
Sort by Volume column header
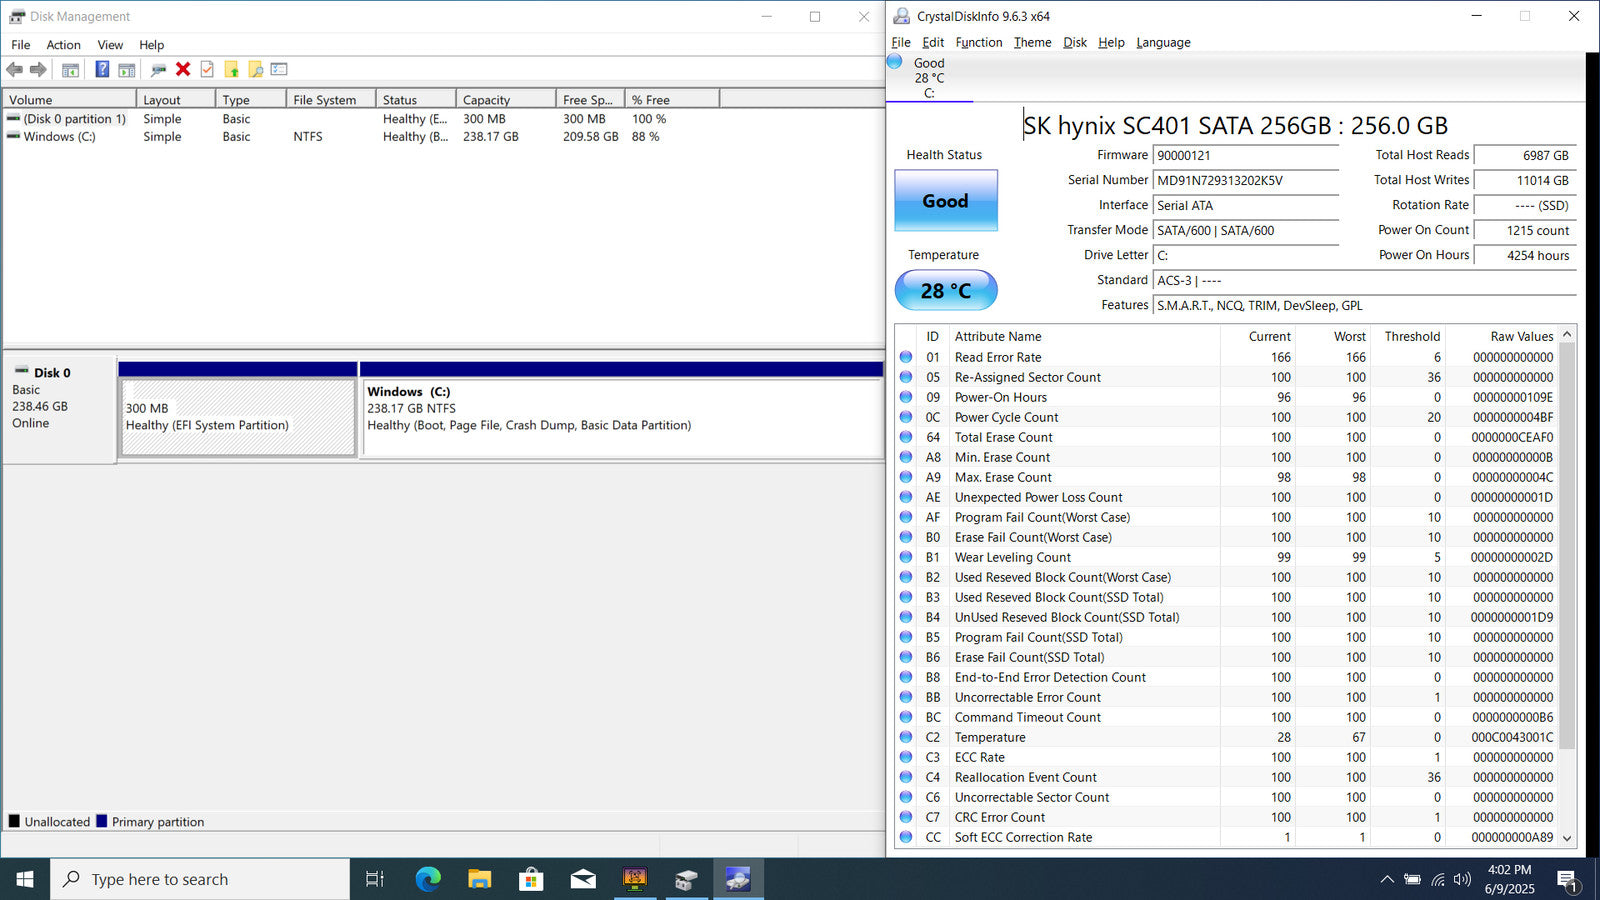point(69,99)
